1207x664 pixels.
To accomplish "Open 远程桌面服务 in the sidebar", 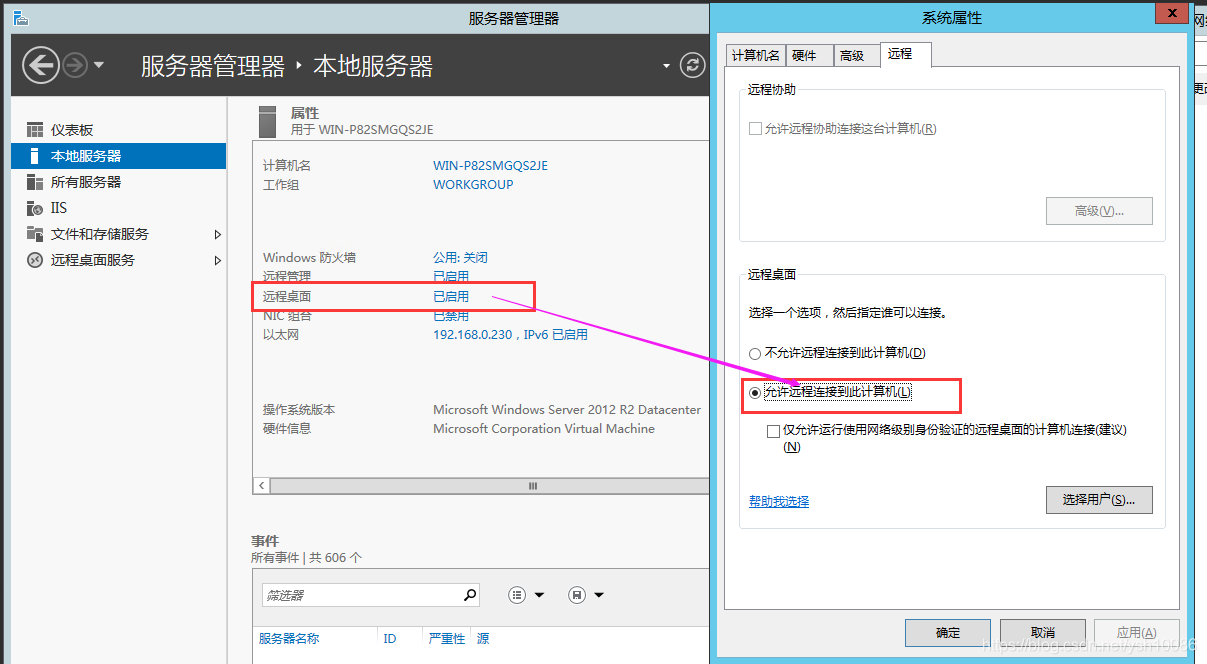I will coord(93,260).
